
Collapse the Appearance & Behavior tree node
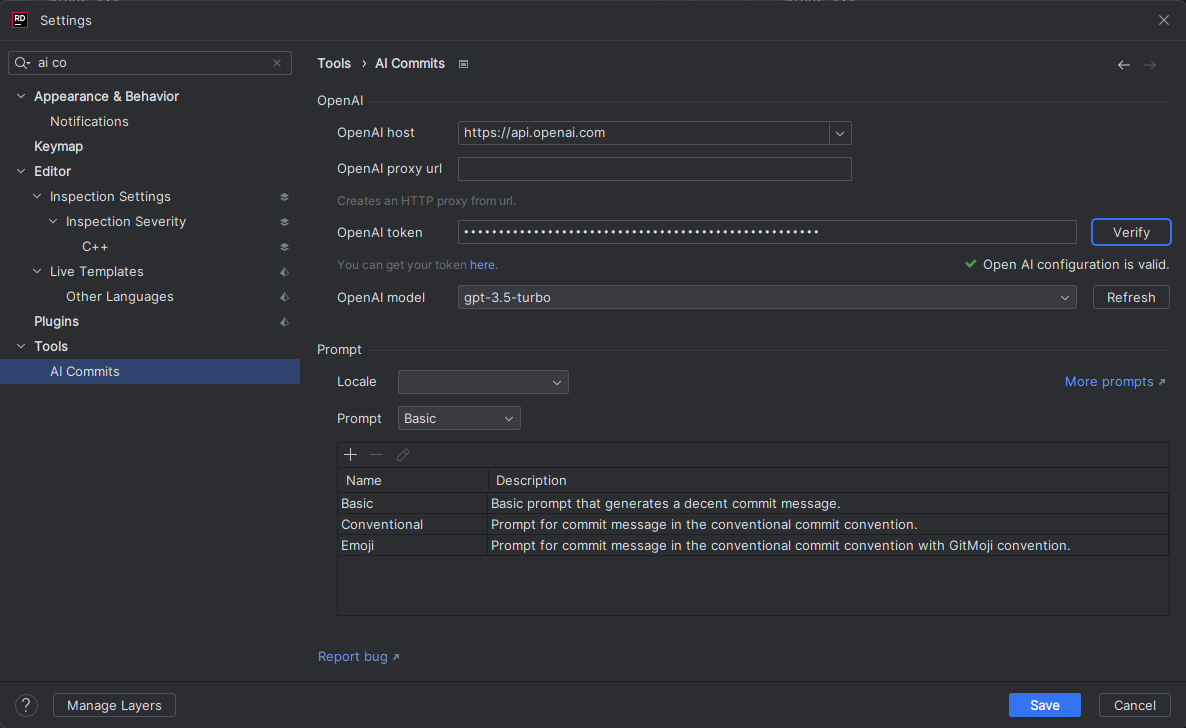[x=22, y=97]
